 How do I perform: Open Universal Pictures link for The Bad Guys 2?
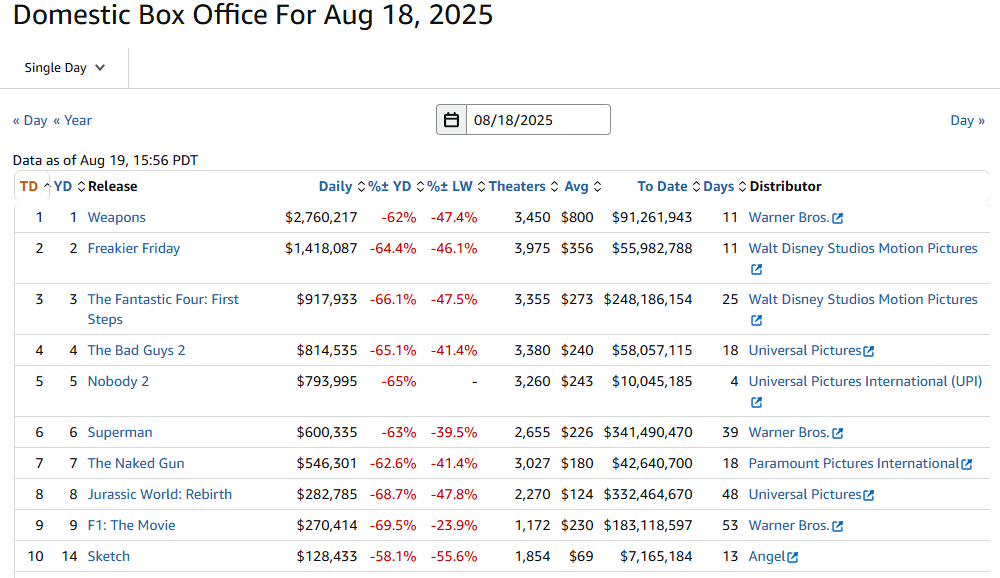click(805, 350)
